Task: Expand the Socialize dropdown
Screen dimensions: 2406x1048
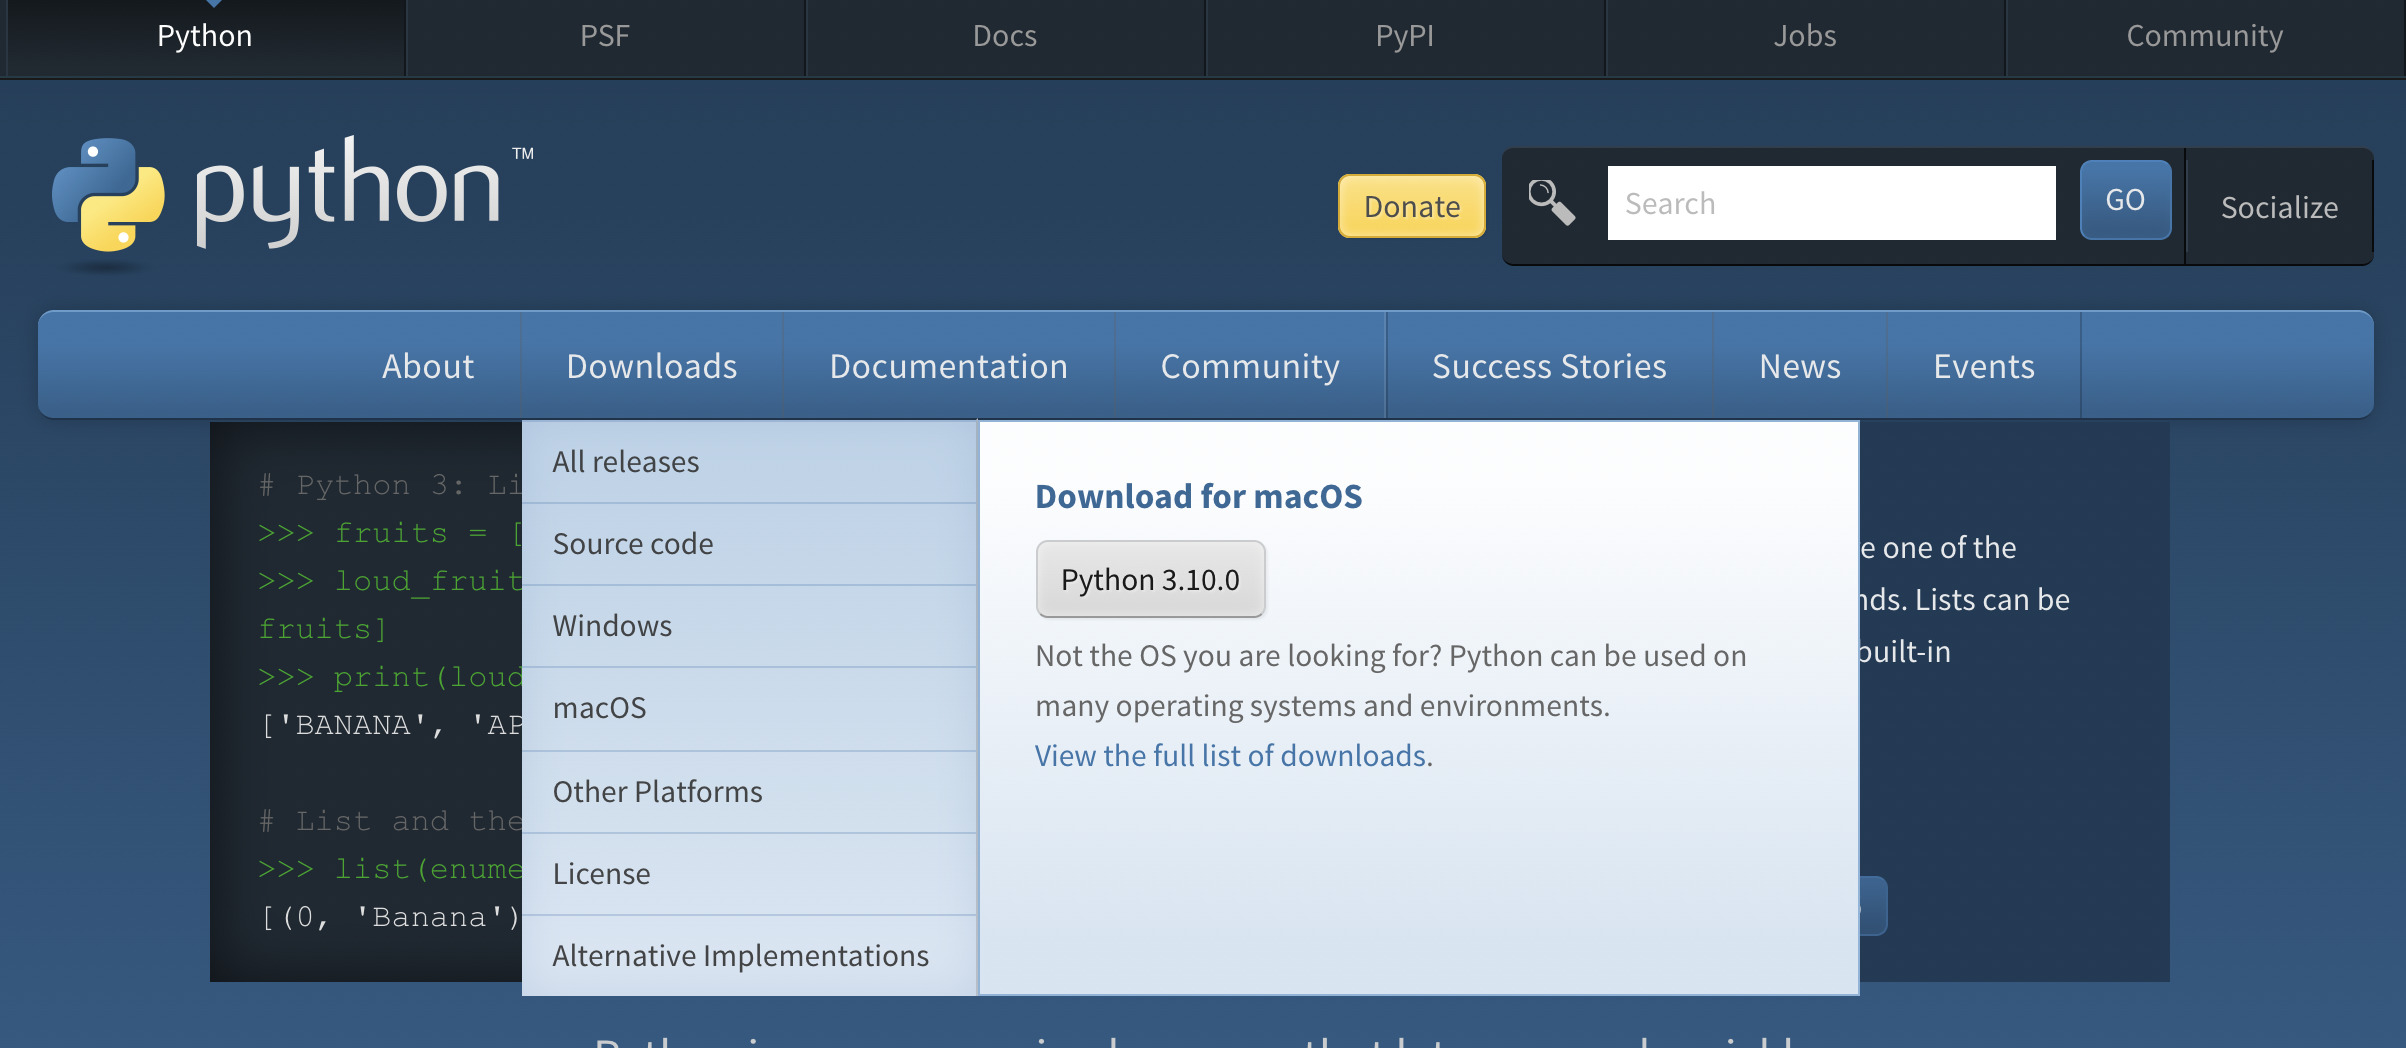Action: point(2278,207)
